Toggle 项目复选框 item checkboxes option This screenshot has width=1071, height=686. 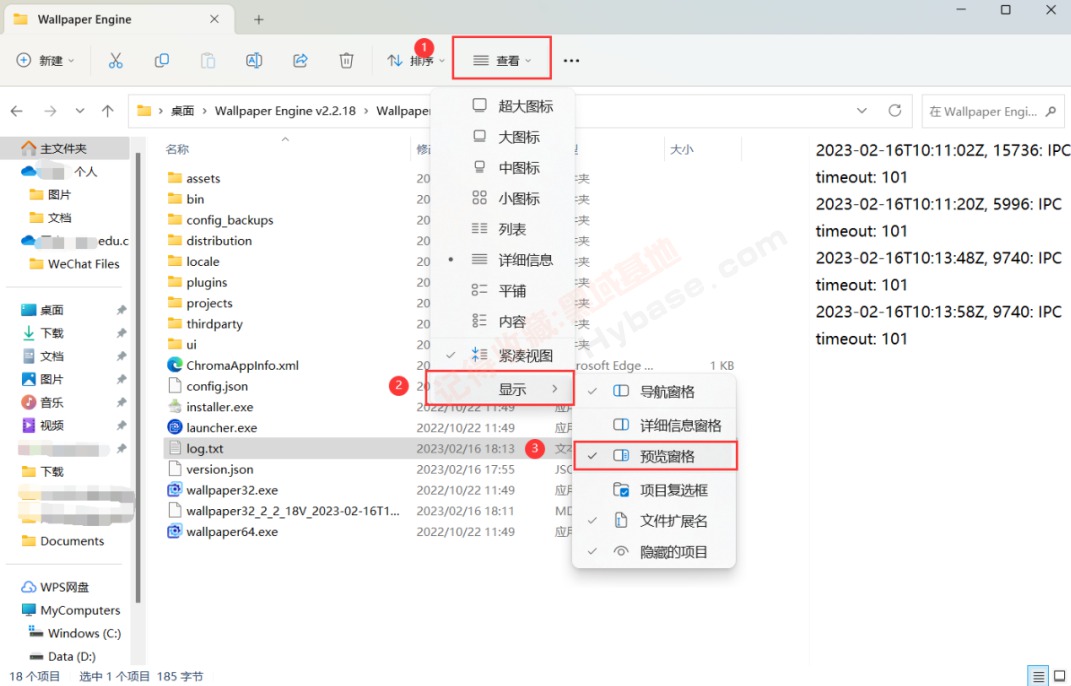click(x=654, y=490)
